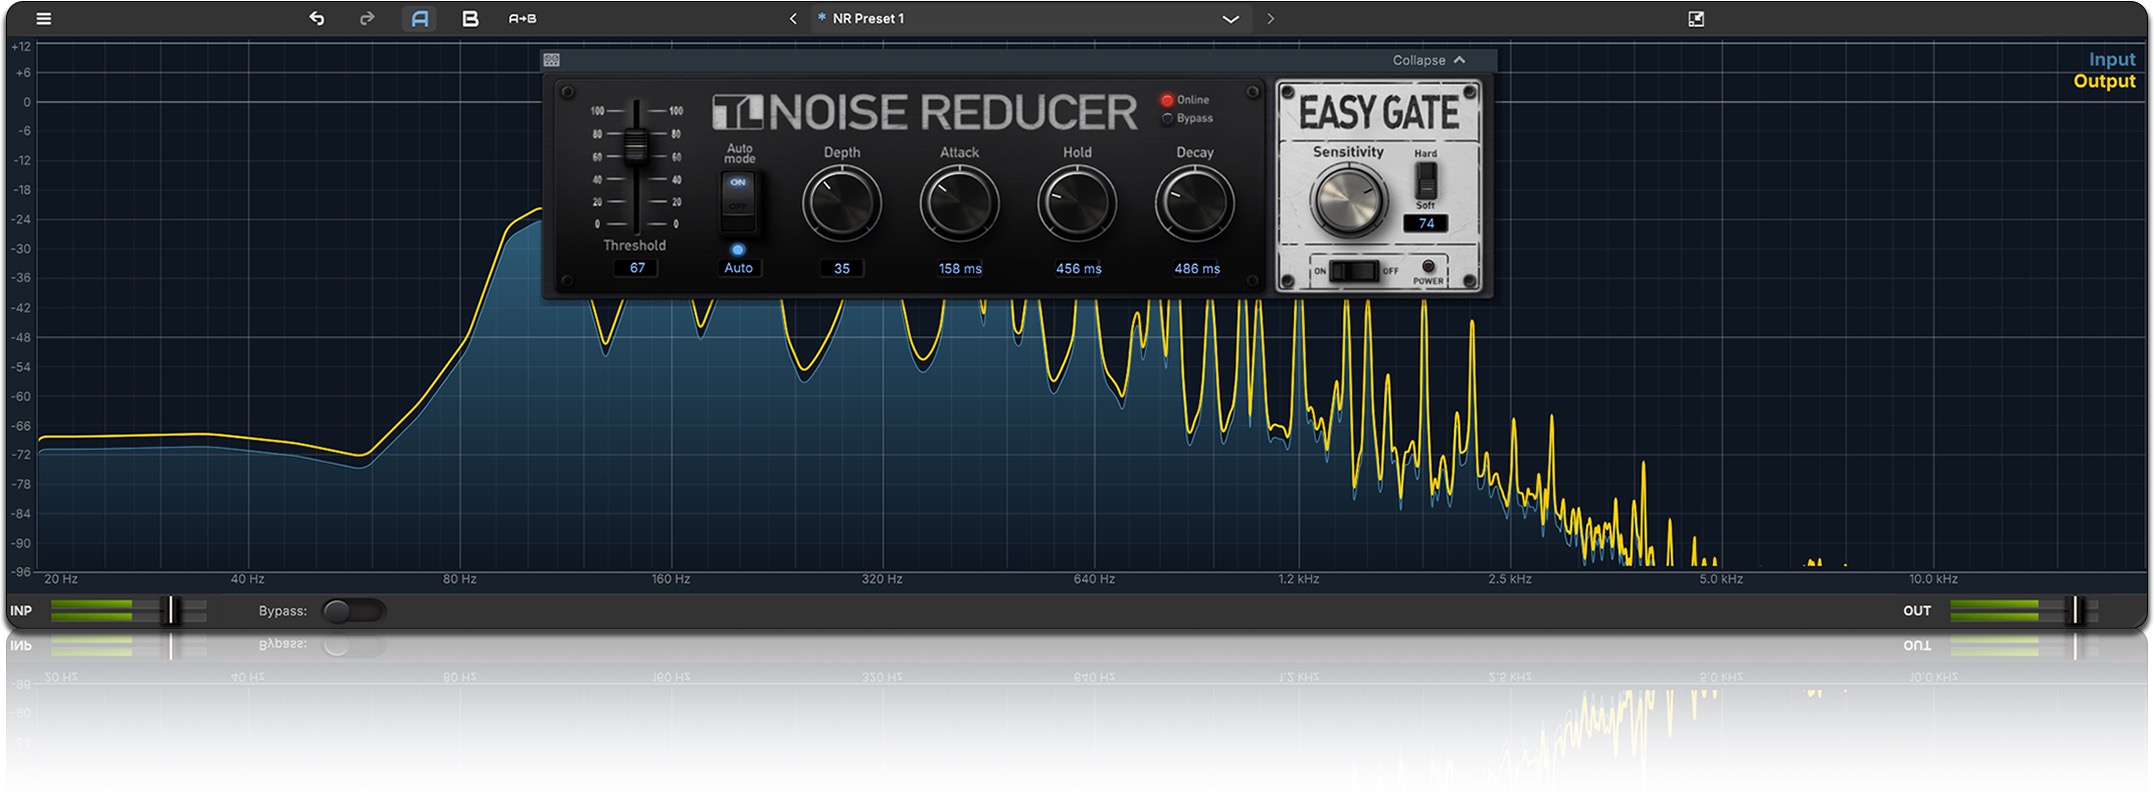The height and width of the screenshot is (797, 2154).
Task: Go to previous preset
Action: pos(793,18)
